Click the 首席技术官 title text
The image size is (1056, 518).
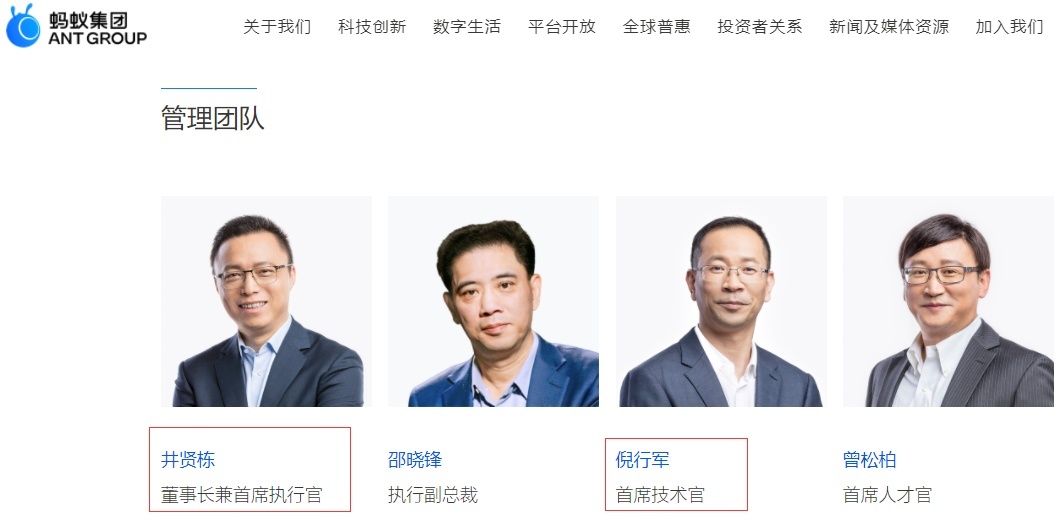point(660,495)
